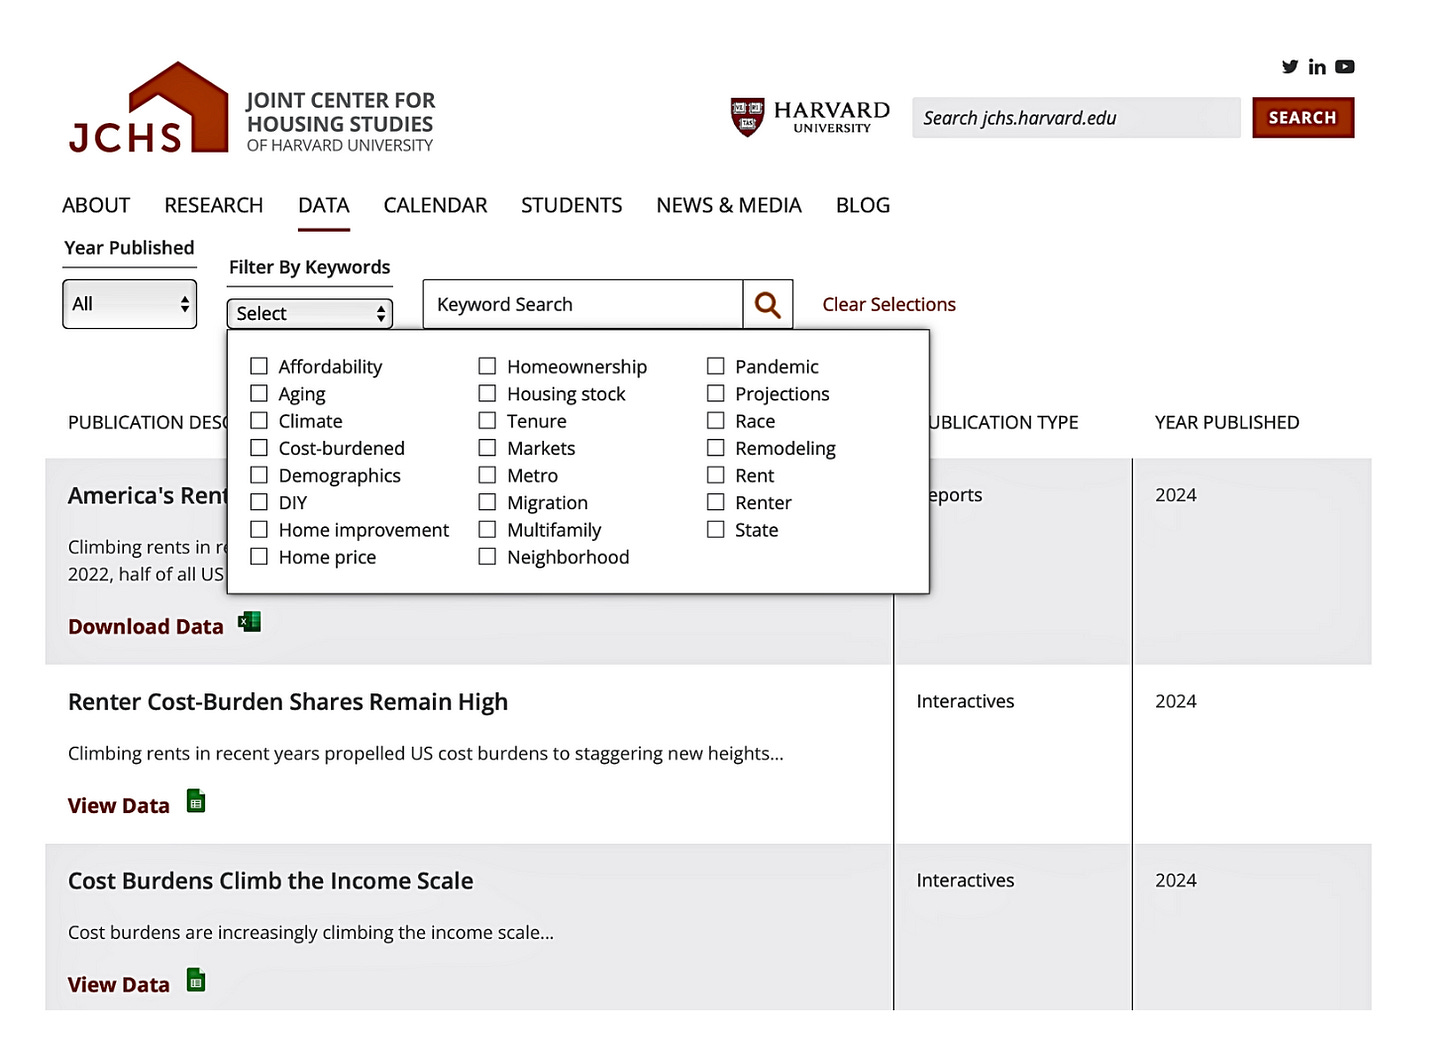This screenshot has width=1456, height=1046.
Task: Click the Clear Selections link
Action: tap(889, 304)
